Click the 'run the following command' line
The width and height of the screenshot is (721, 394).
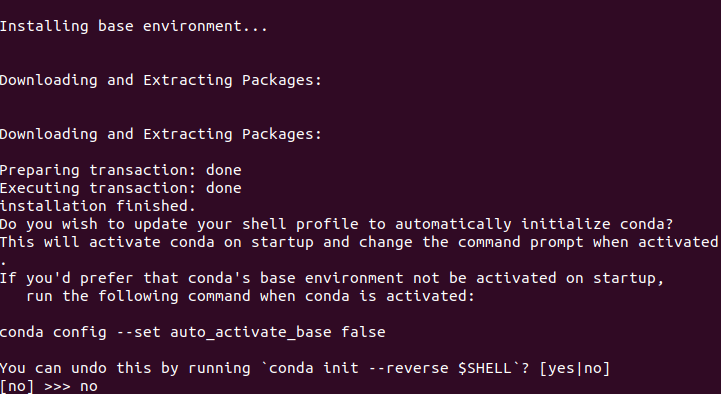pyautogui.click(x=250, y=296)
